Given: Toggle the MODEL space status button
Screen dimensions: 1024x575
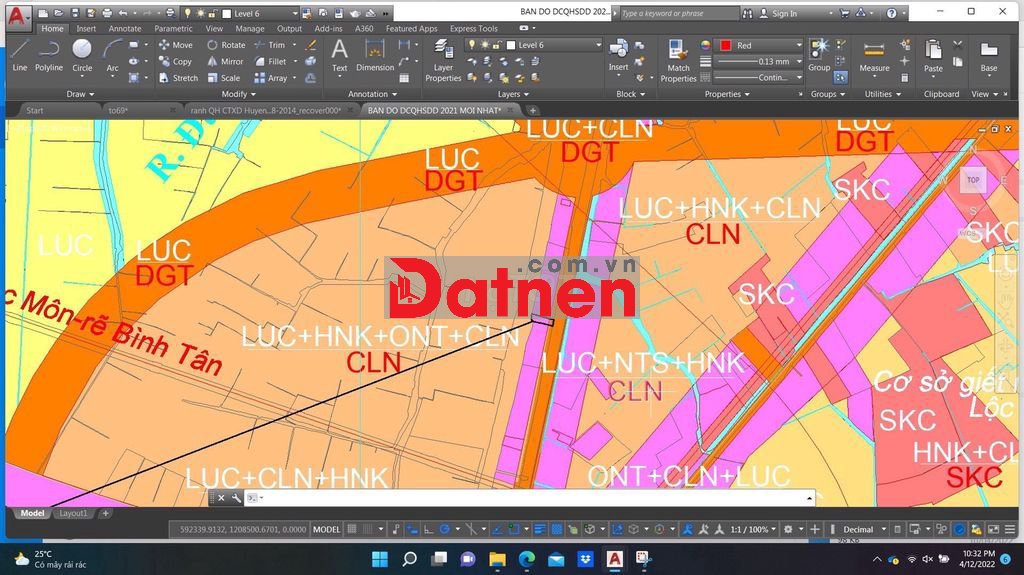Looking at the screenshot, I should point(327,529).
